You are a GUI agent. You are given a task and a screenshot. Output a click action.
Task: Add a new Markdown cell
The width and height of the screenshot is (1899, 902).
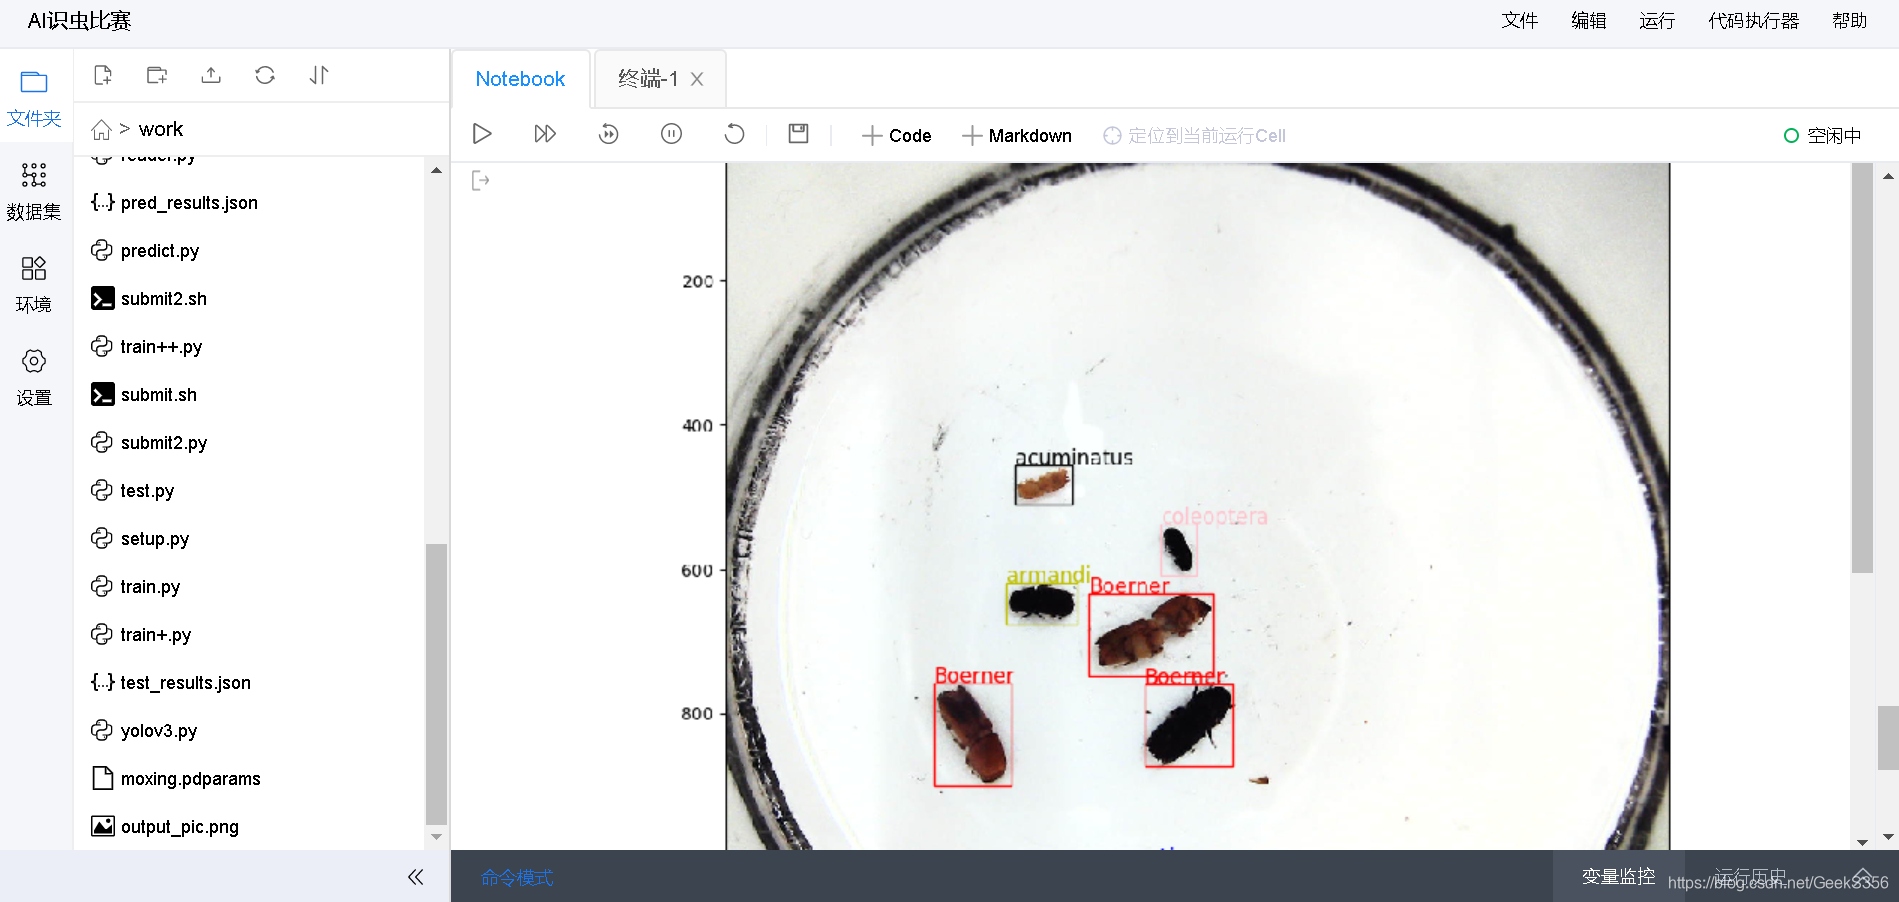(x=1016, y=135)
